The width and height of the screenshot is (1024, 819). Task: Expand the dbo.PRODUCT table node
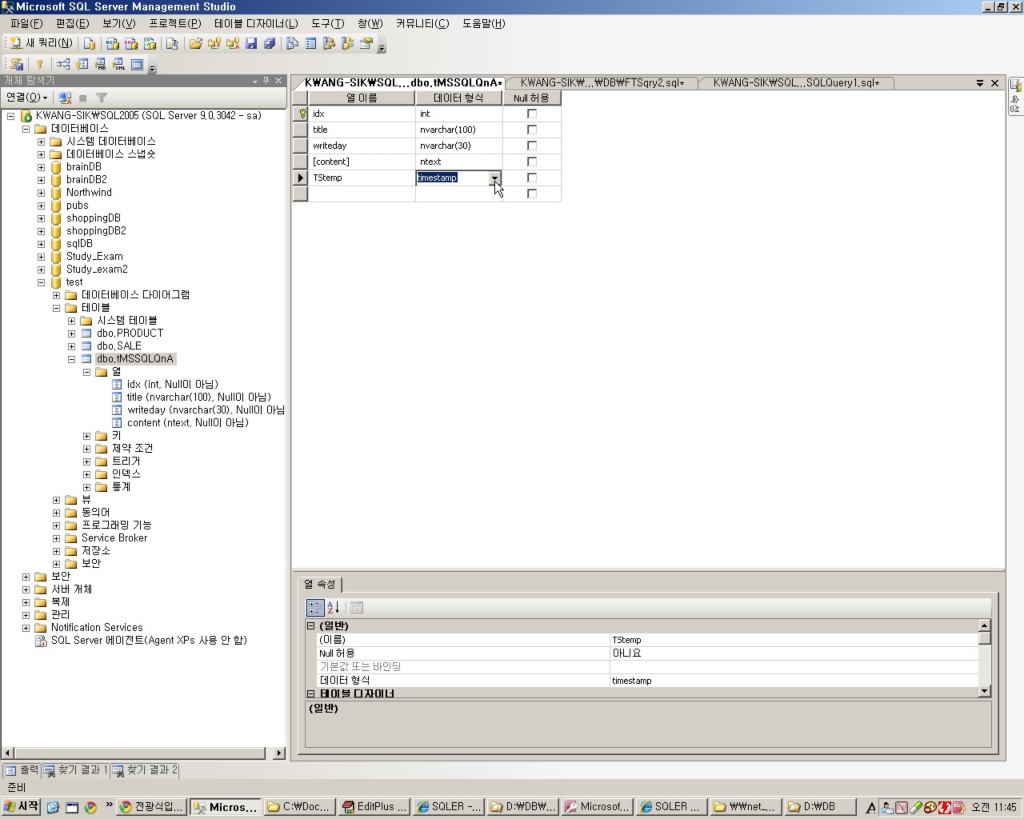pos(72,334)
